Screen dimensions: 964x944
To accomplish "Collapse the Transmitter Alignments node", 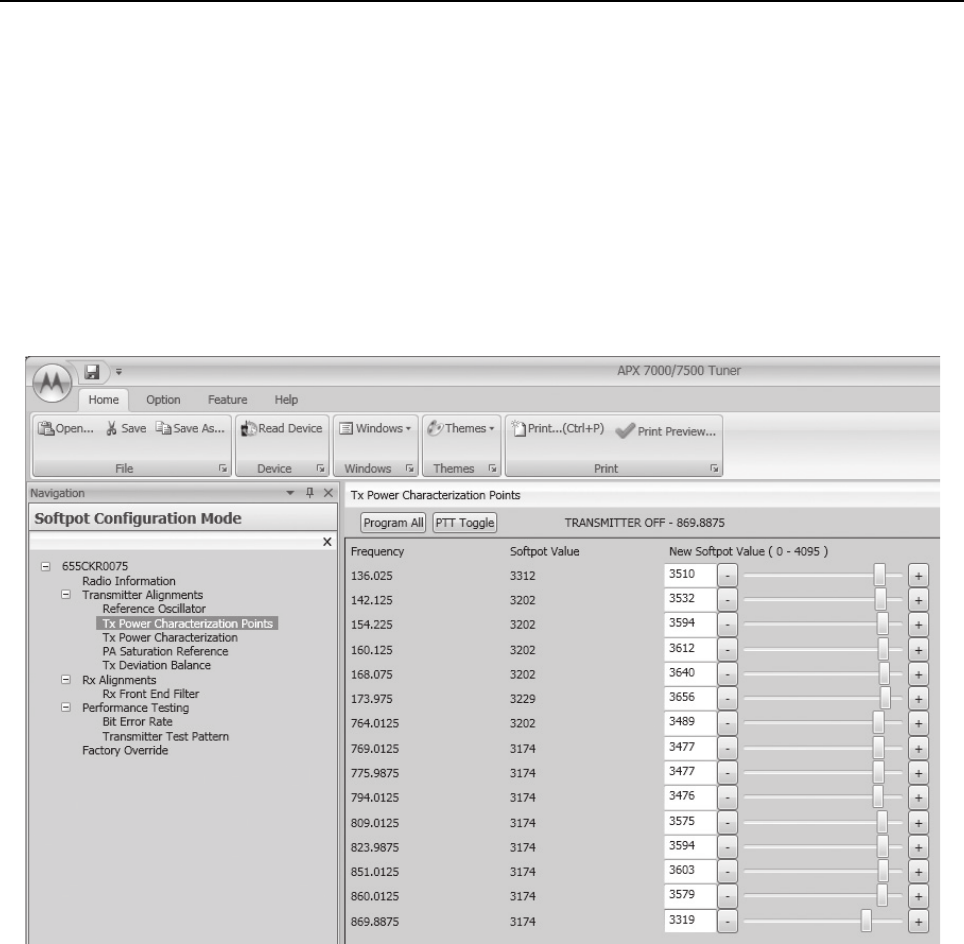I will point(66,595).
